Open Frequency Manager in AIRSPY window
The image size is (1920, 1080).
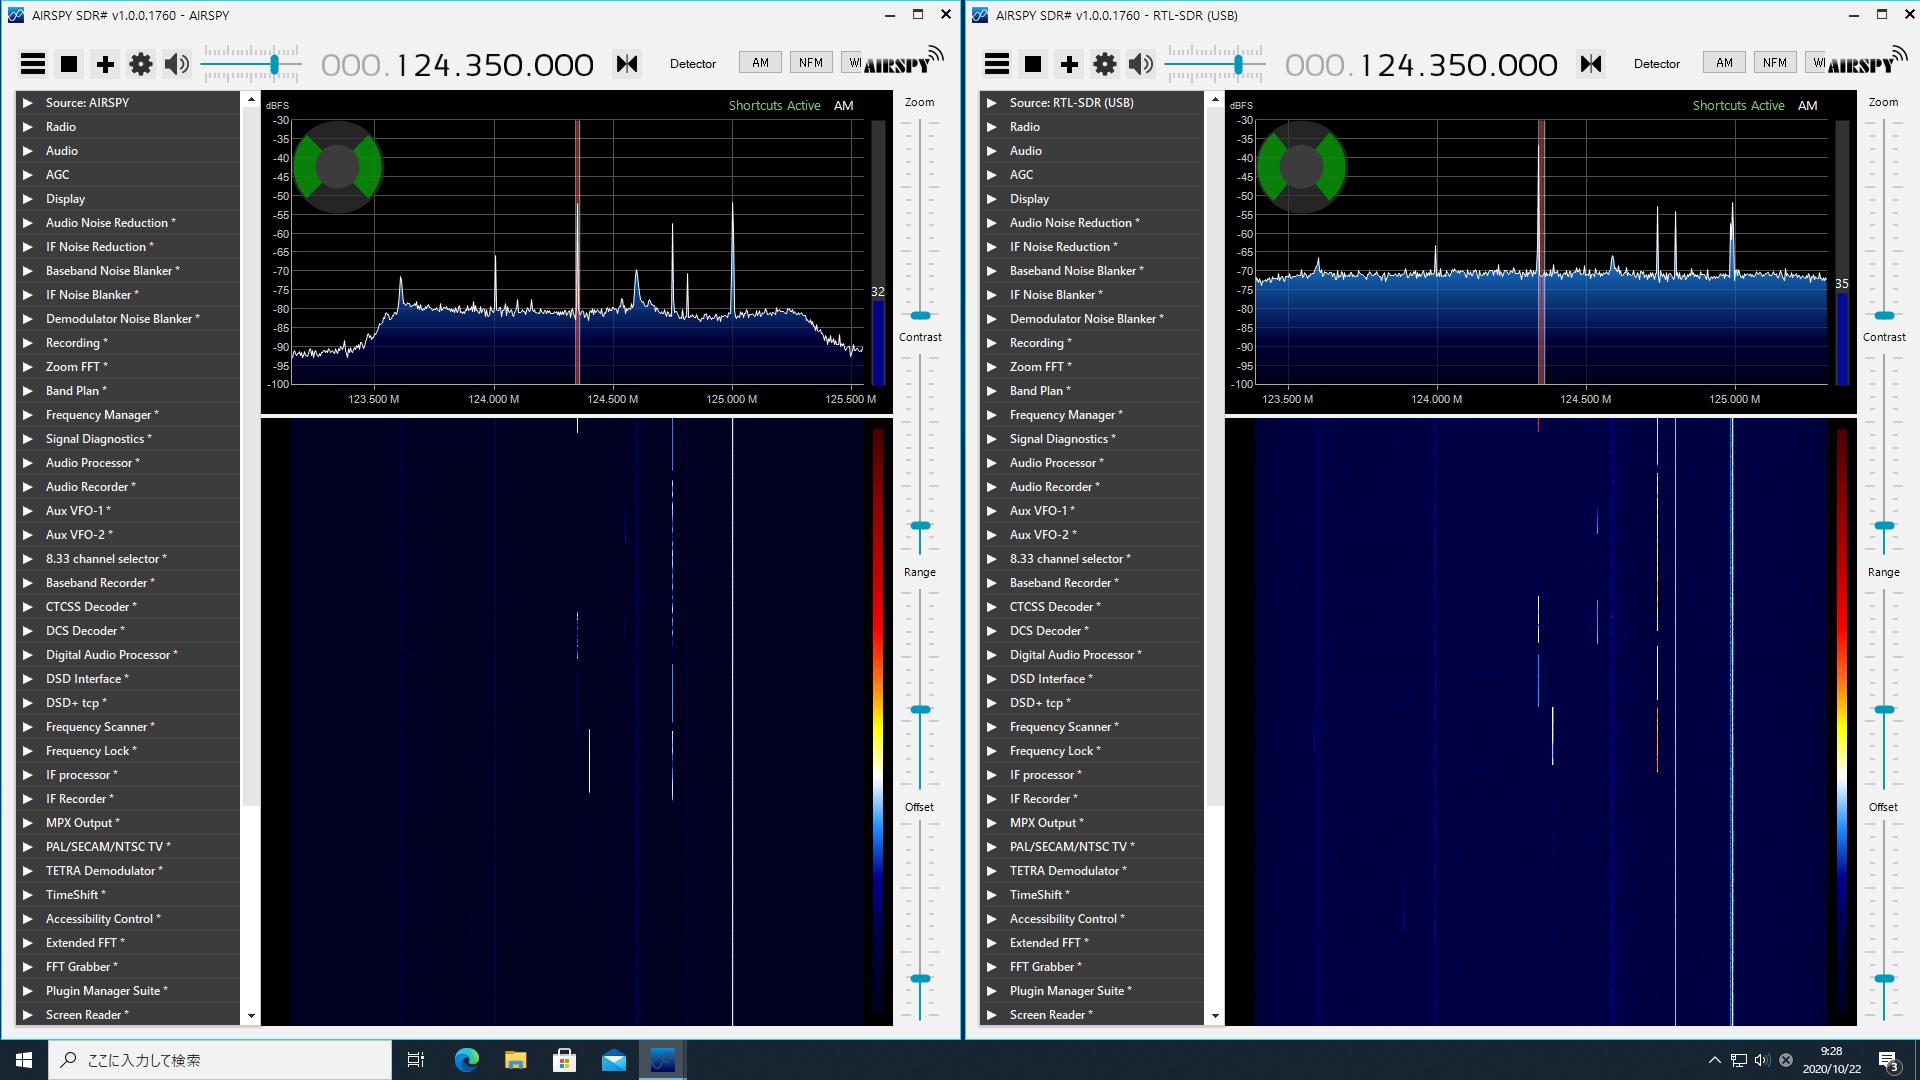click(128, 415)
